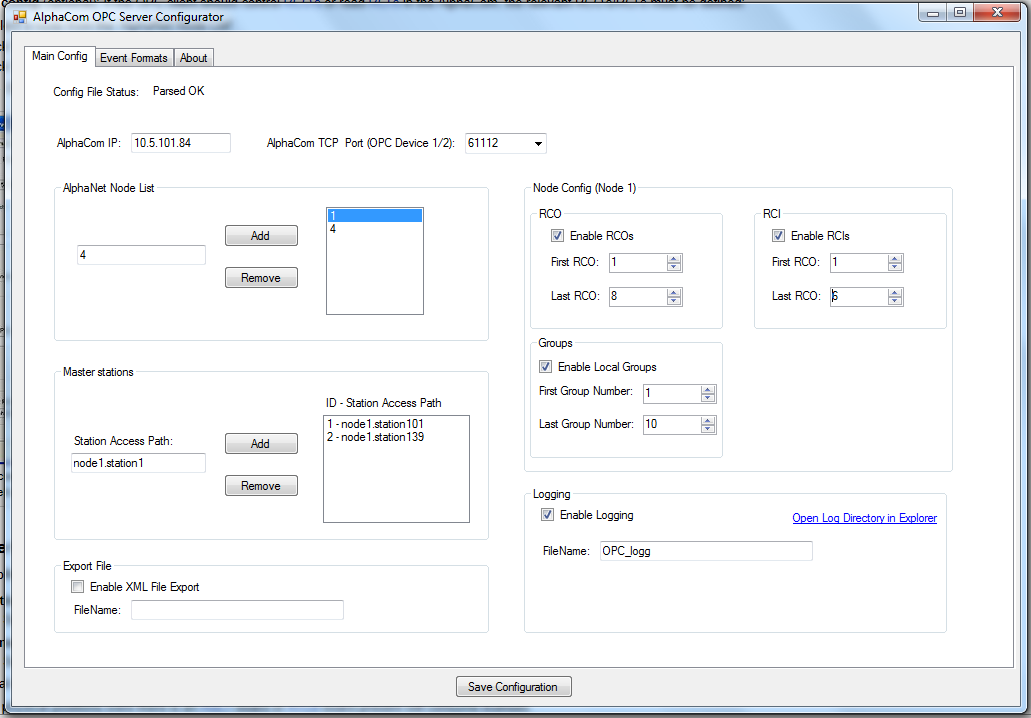Click the AlphaCom app icon in title bar
This screenshot has width=1031, height=718.
[x=19, y=17]
